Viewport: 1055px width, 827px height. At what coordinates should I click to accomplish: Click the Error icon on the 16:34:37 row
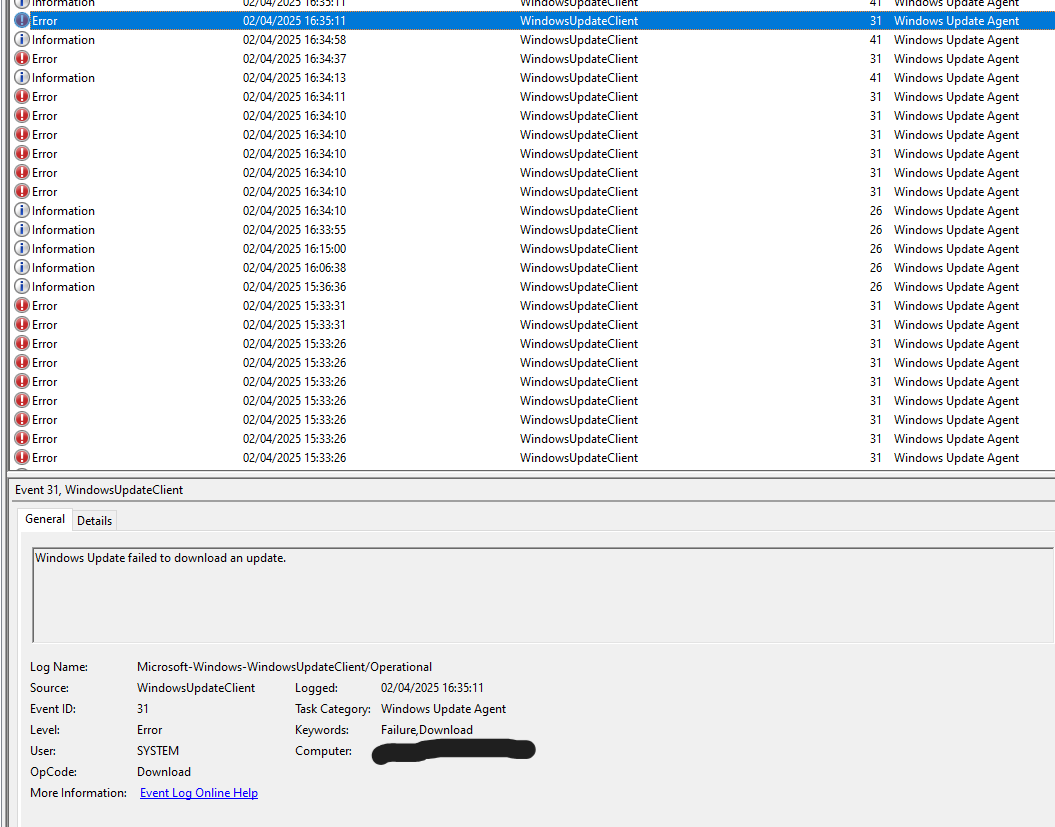tap(22, 59)
